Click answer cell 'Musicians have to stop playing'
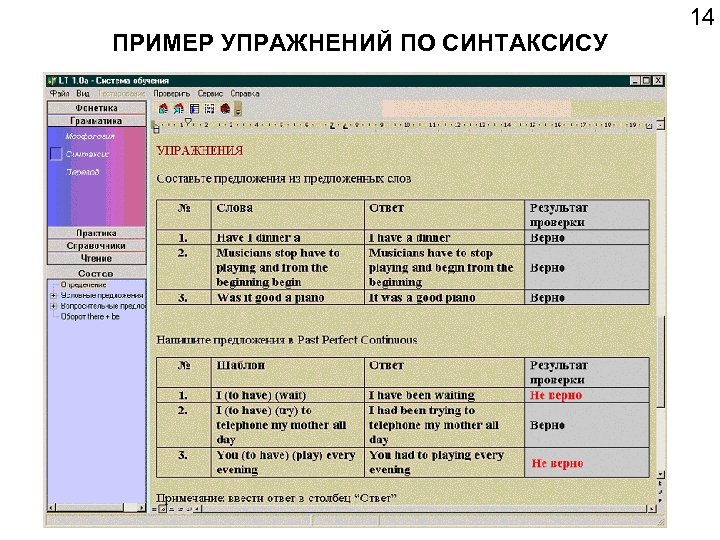Image resolution: width=720 pixels, height=540 pixels. [x=444, y=267]
